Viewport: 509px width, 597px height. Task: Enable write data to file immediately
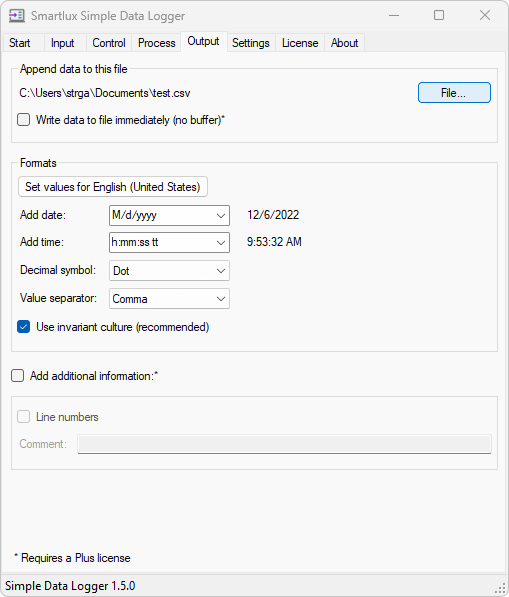[24, 120]
